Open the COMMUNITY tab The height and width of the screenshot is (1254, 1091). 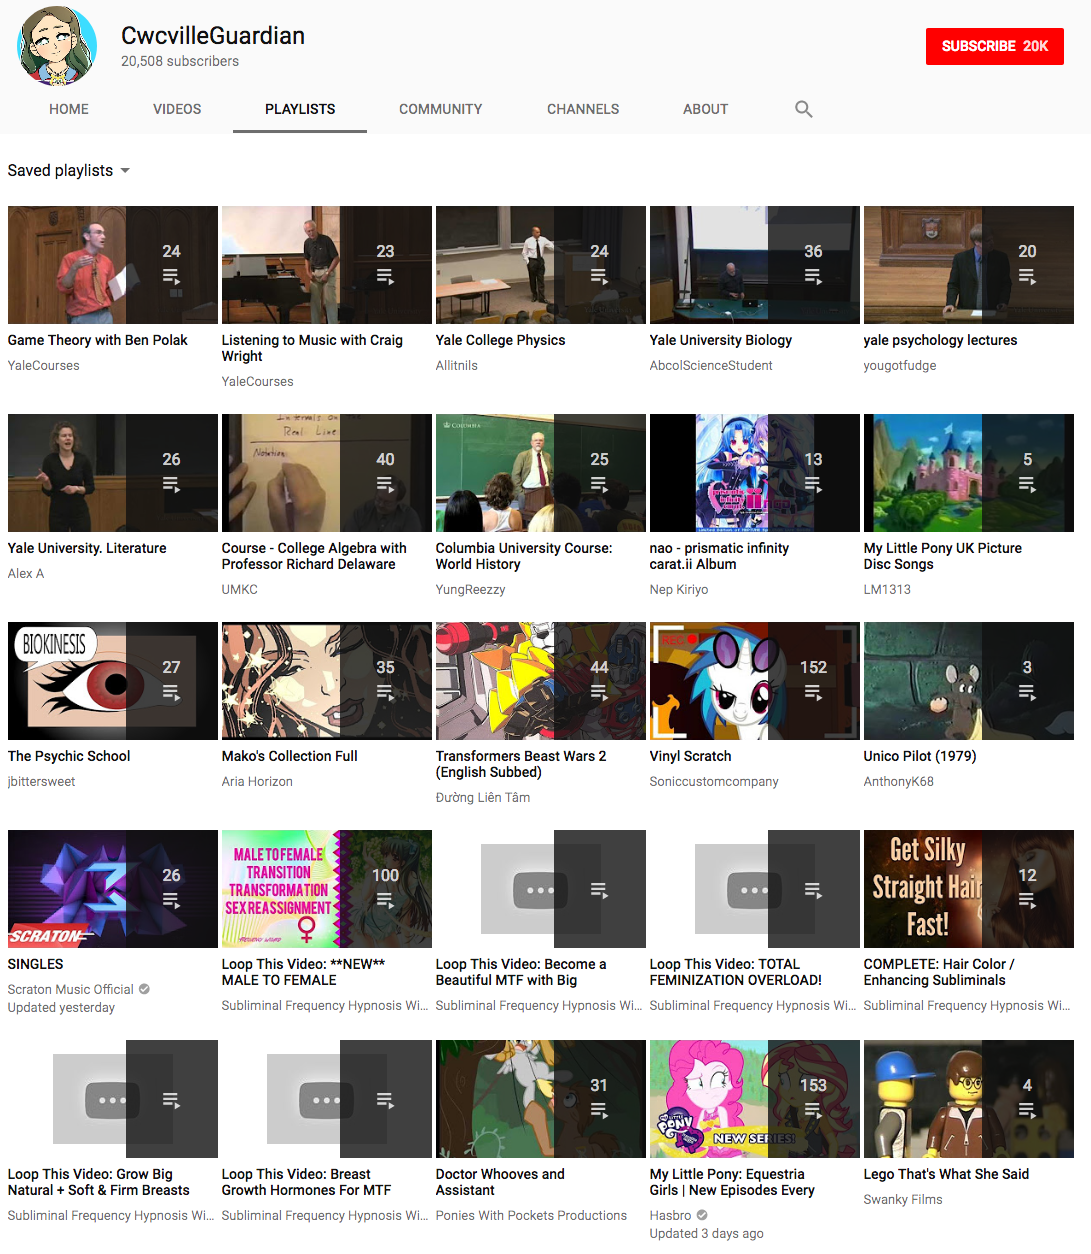pos(441,109)
